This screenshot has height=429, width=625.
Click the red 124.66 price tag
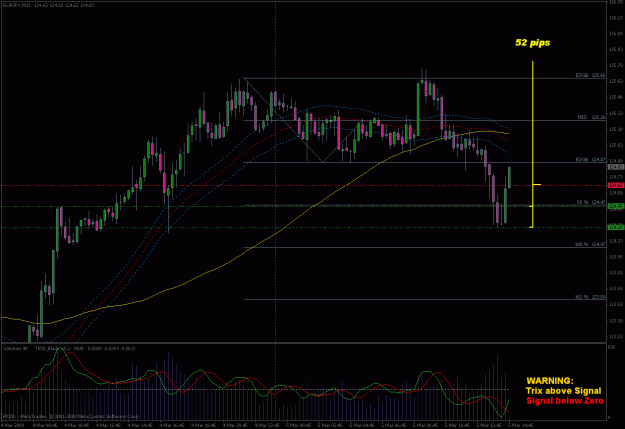[615, 185]
